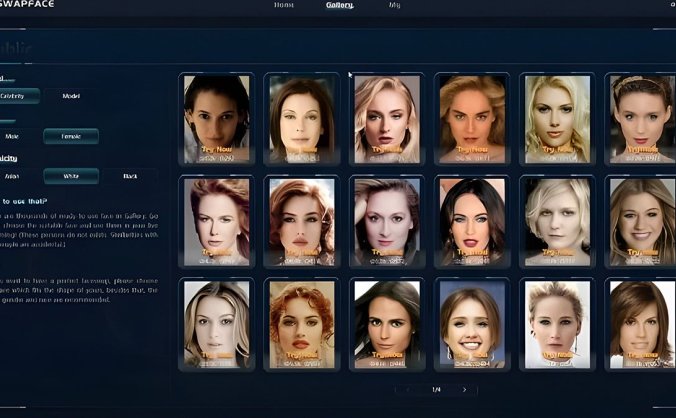Click Try Now on curly red-haired face

coord(301,353)
